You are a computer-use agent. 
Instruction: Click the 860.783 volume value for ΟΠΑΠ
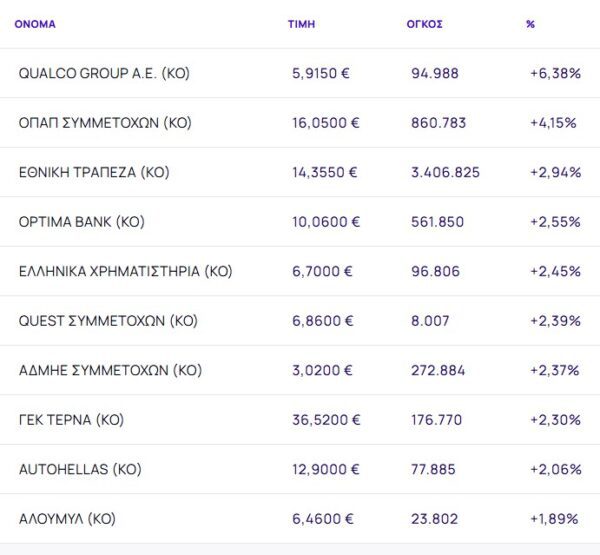pos(440,123)
